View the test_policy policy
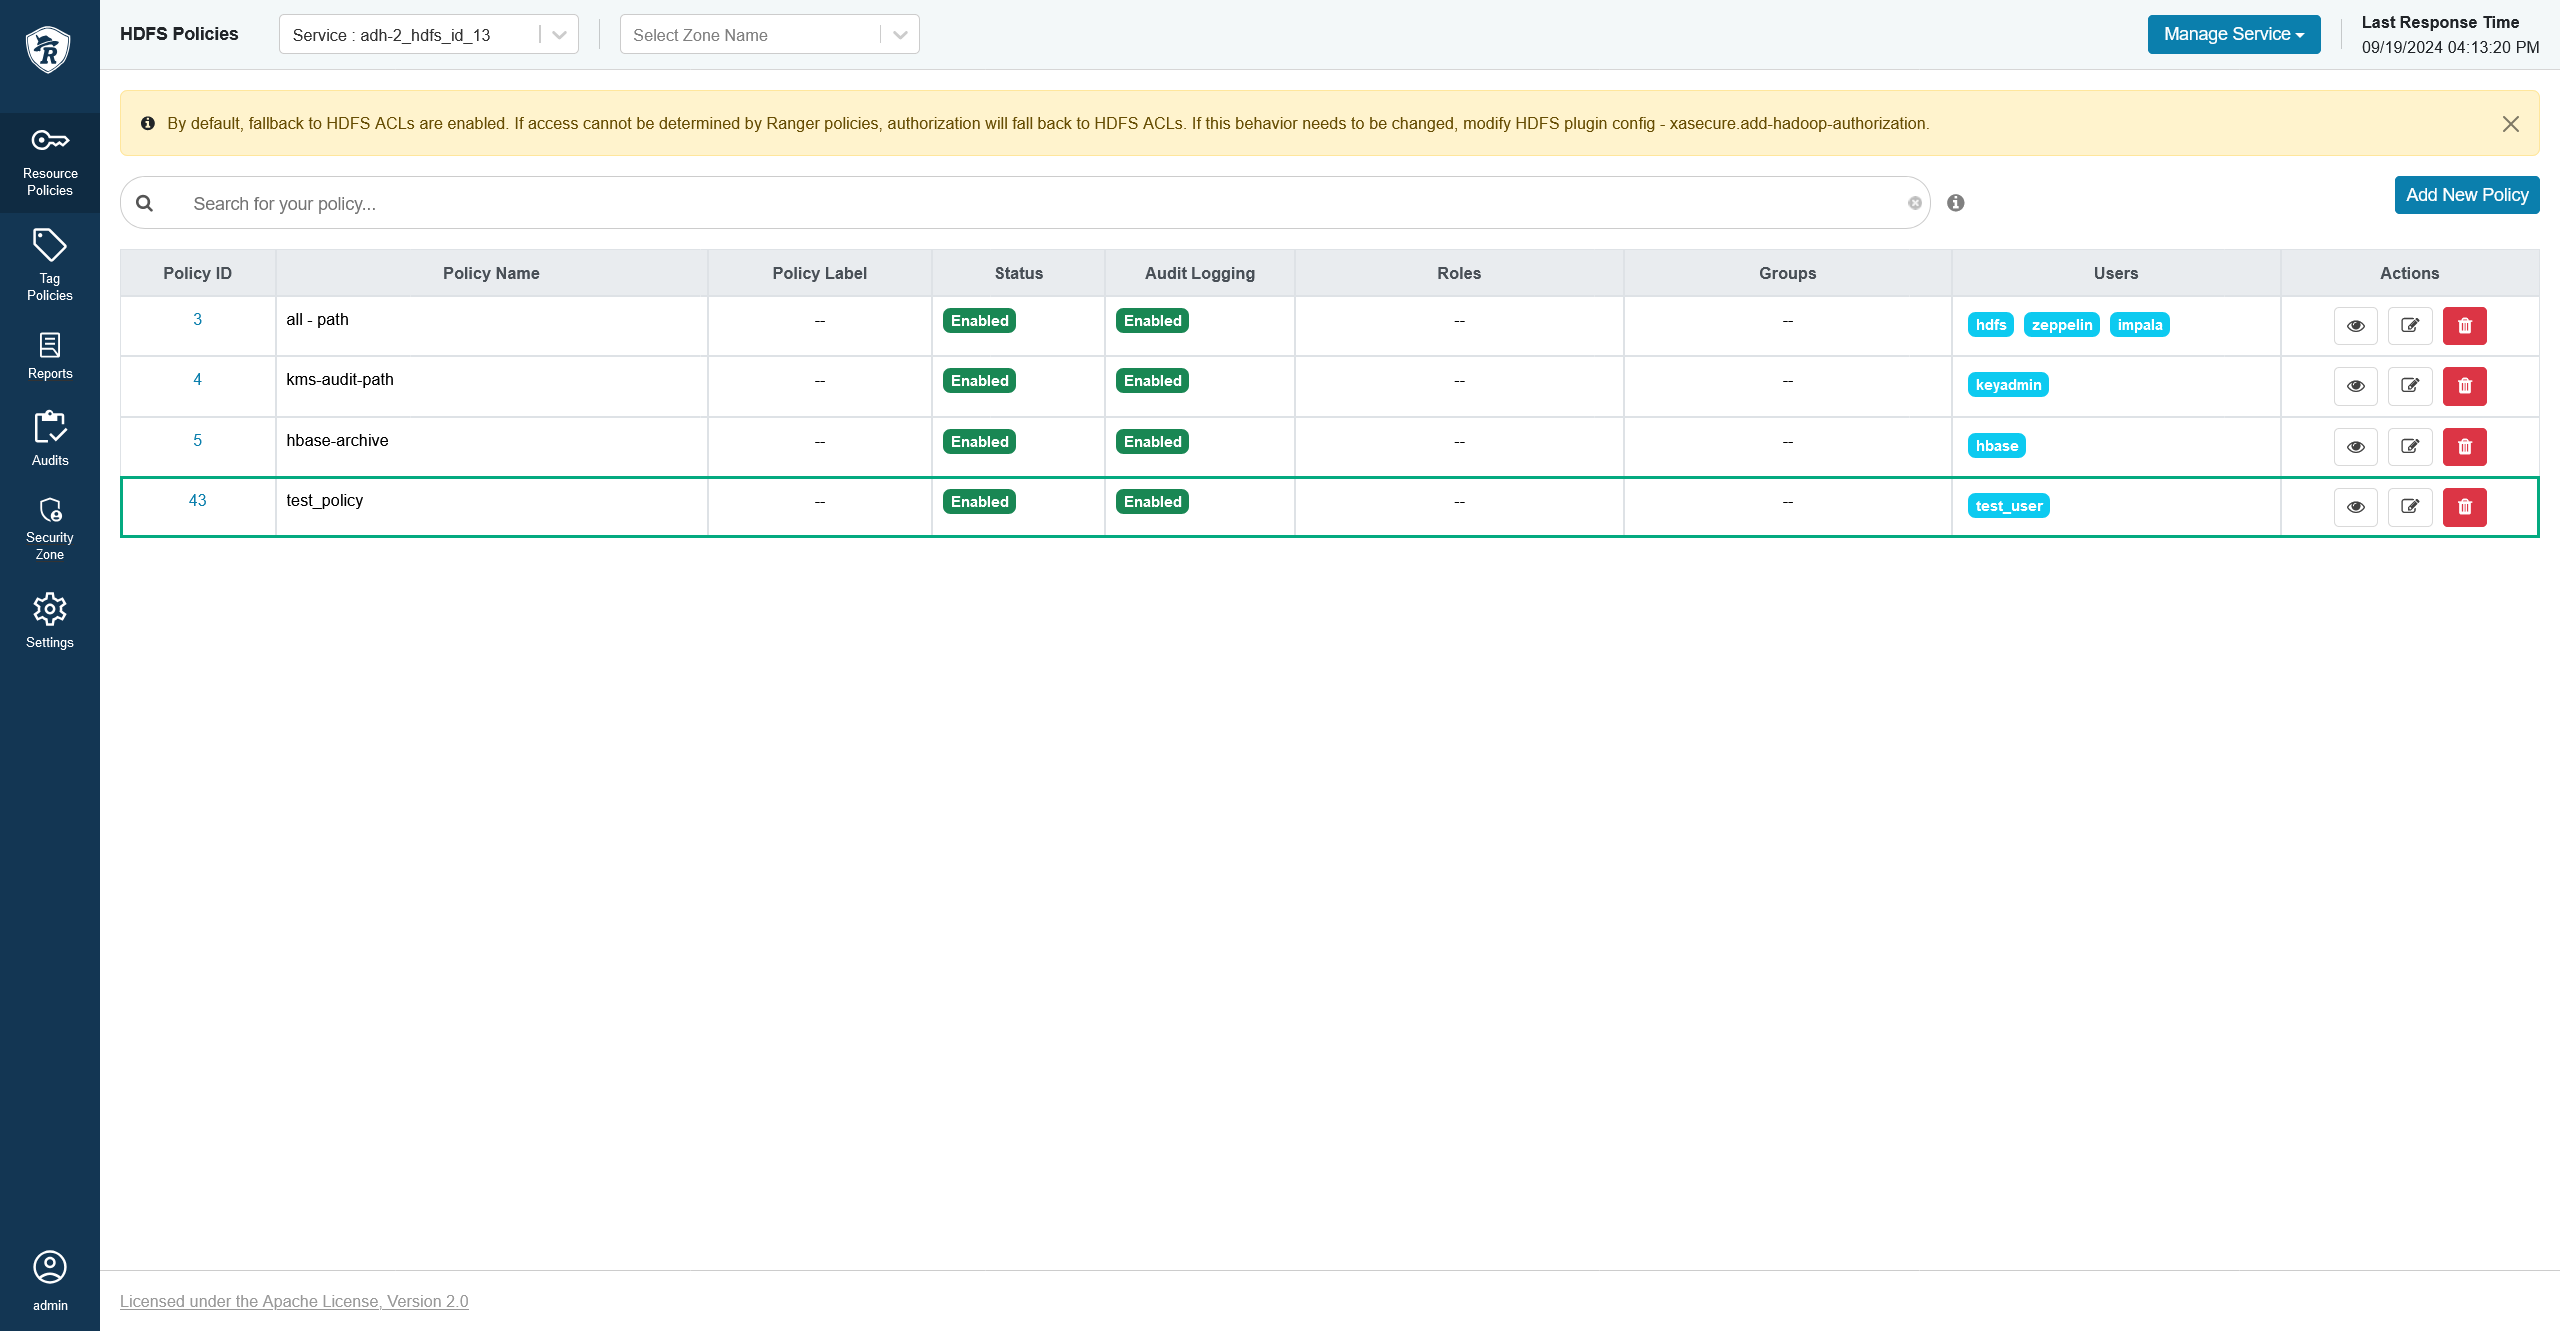This screenshot has width=2560, height=1331. pos(2355,507)
